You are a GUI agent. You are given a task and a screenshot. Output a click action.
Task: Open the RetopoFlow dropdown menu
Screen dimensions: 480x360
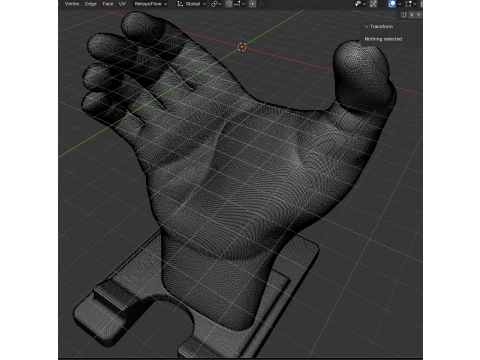click(151, 4)
